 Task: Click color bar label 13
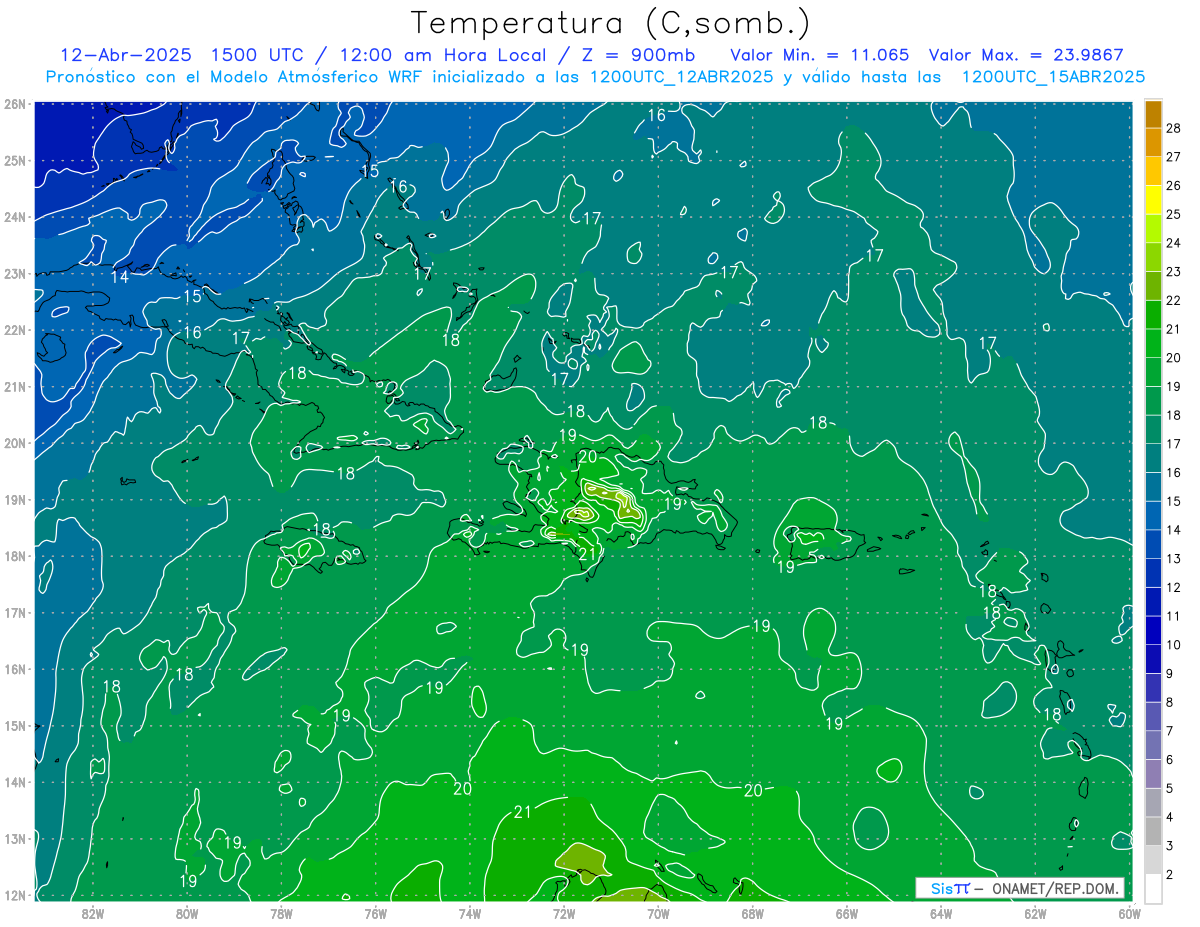click(1173, 558)
